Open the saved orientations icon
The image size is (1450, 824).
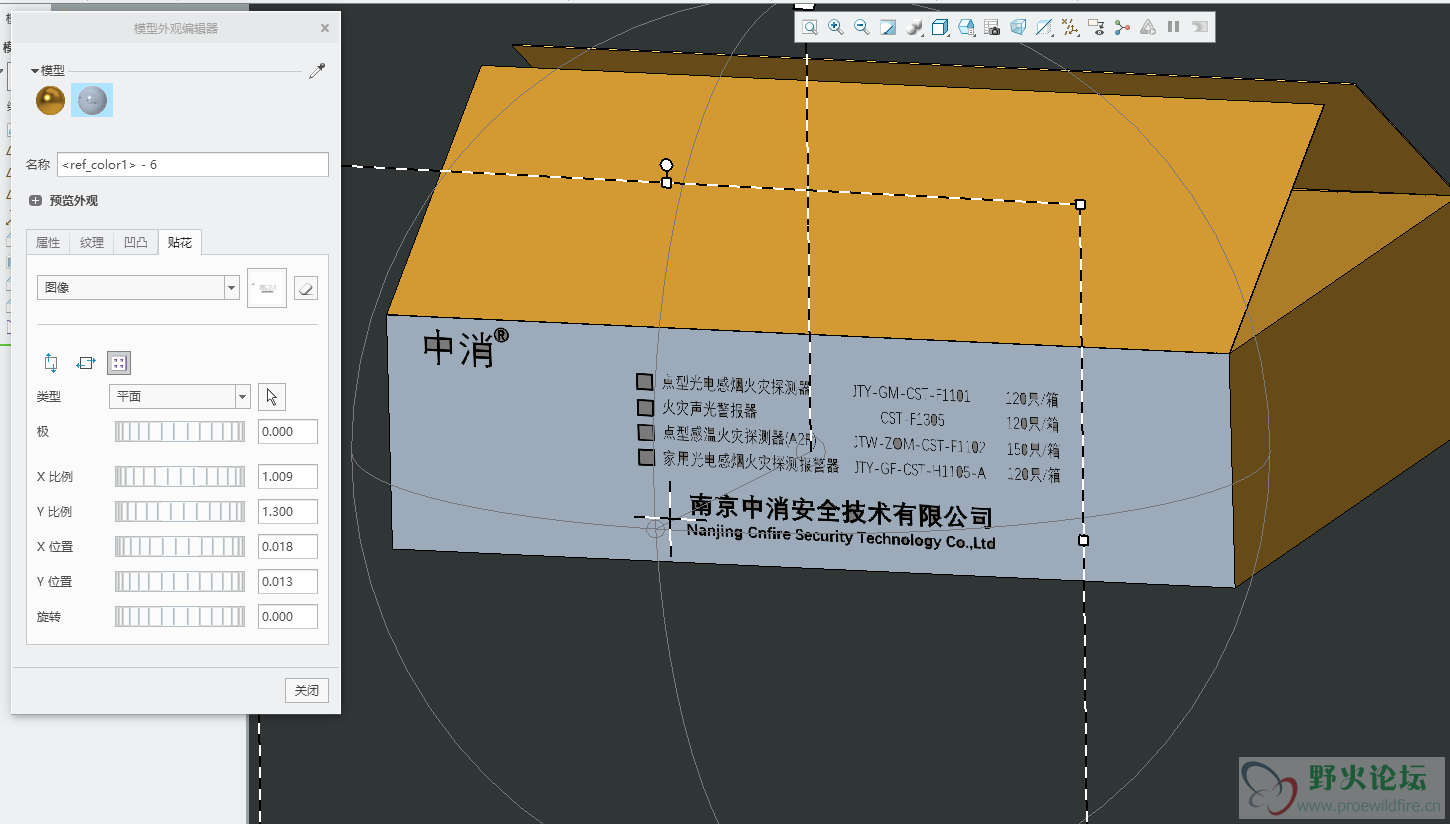point(966,28)
